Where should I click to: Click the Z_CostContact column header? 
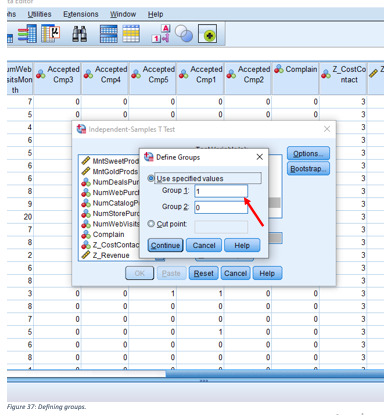coord(343,78)
